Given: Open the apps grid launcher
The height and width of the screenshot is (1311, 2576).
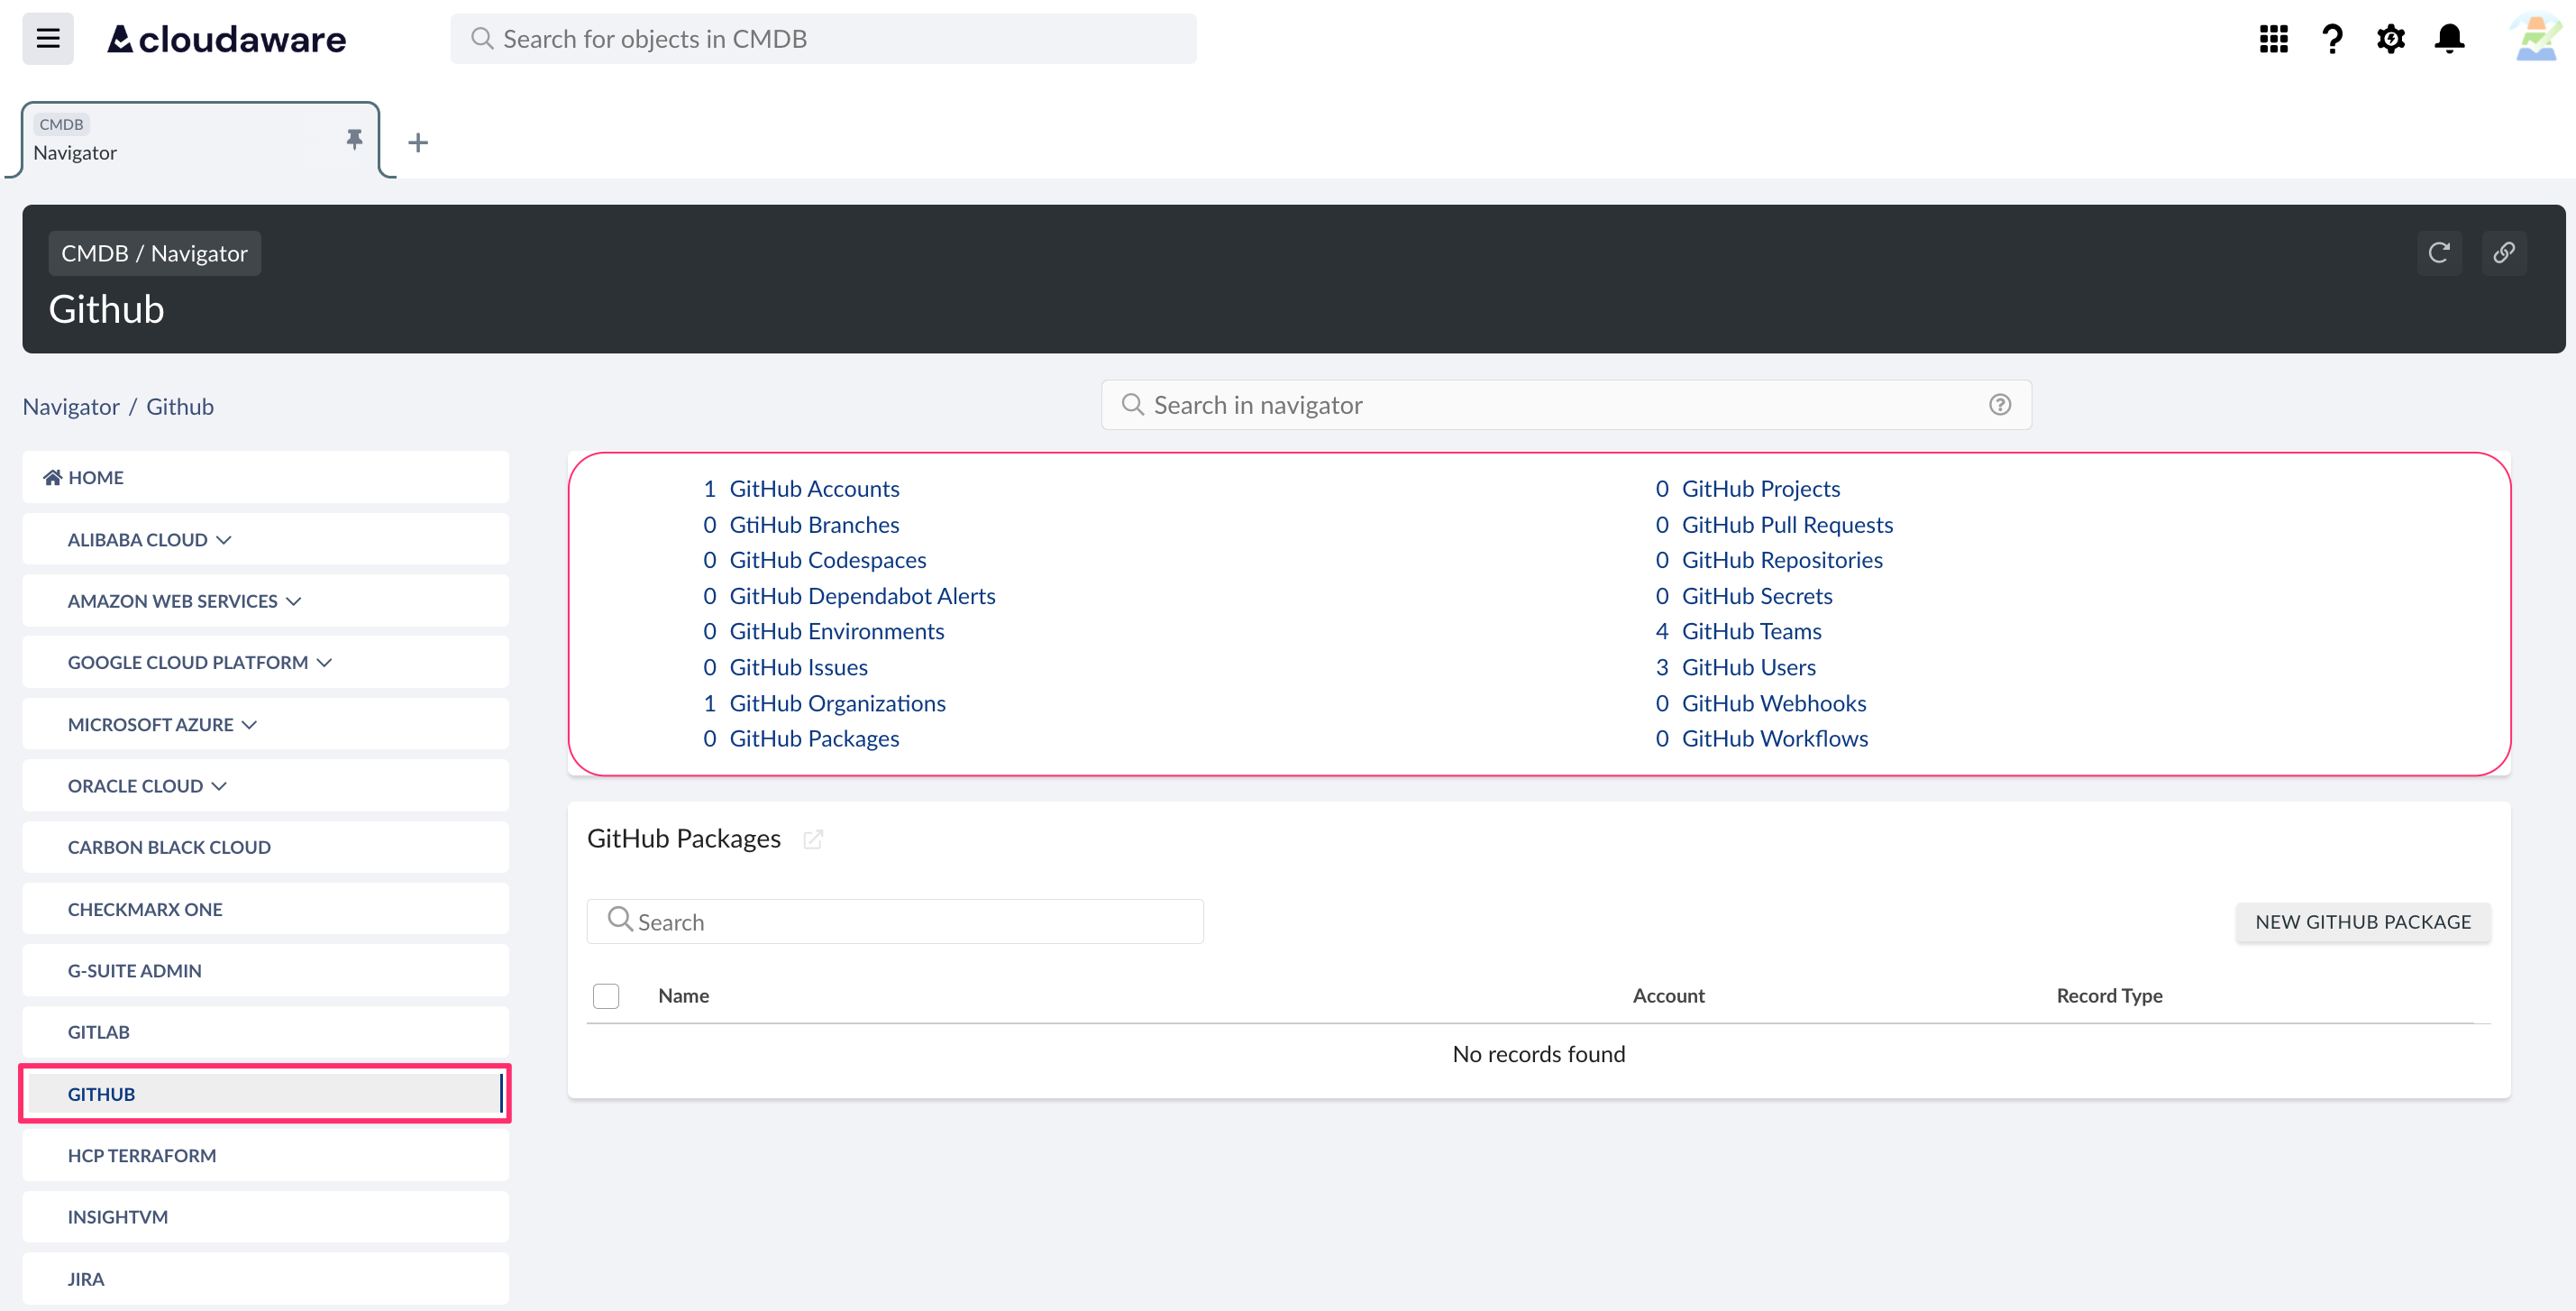Looking at the screenshot, I should [x=2273, y=39].
